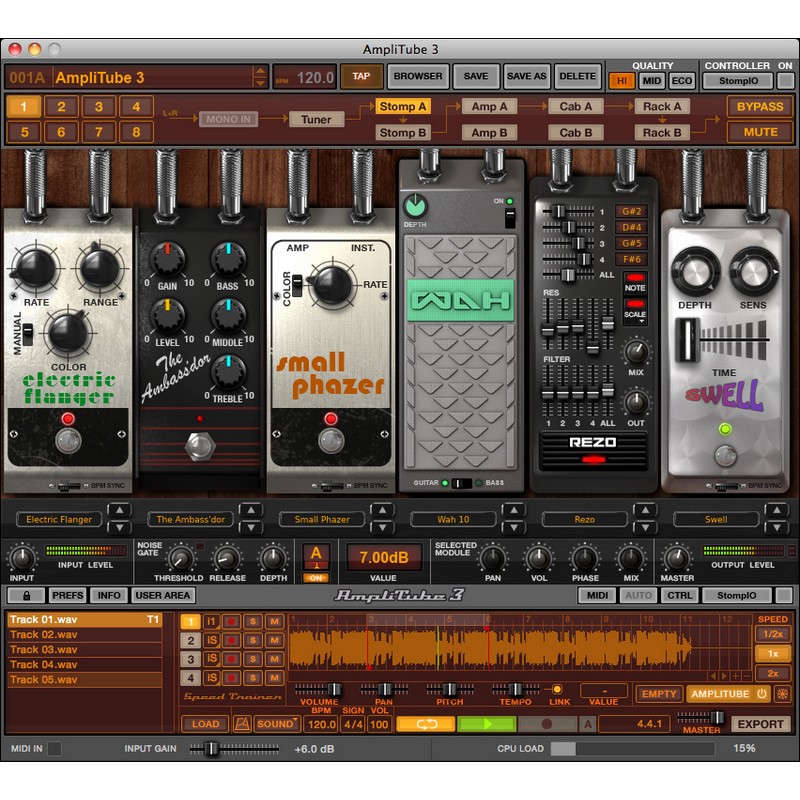Click the TREBLE knob on The Ambass'dor
Viewport: 800px width, 800px height.
[228, 372]
